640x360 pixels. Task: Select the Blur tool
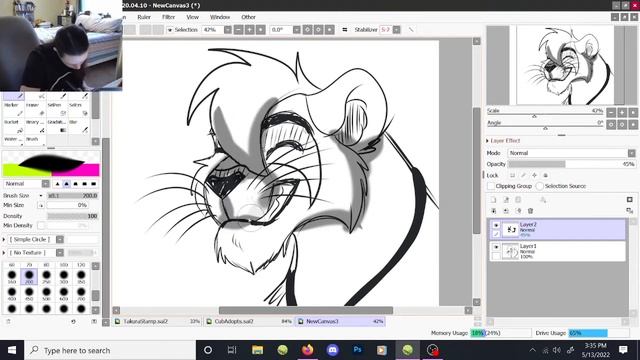[x=78, y=126]
